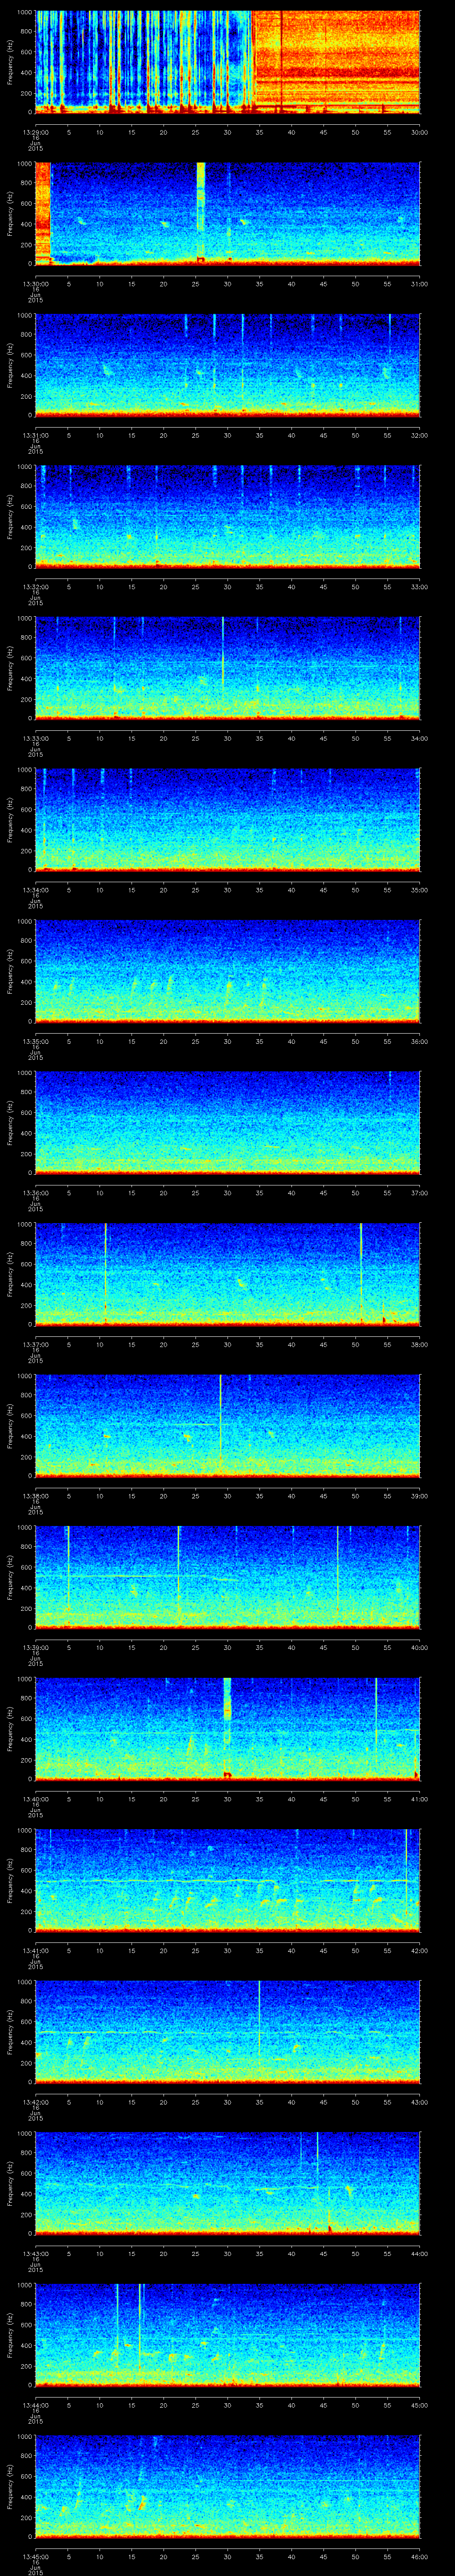Pick the "13:33:00" start time label
The width and height of the screenshot is (455, 2576).
coord(36,738)
